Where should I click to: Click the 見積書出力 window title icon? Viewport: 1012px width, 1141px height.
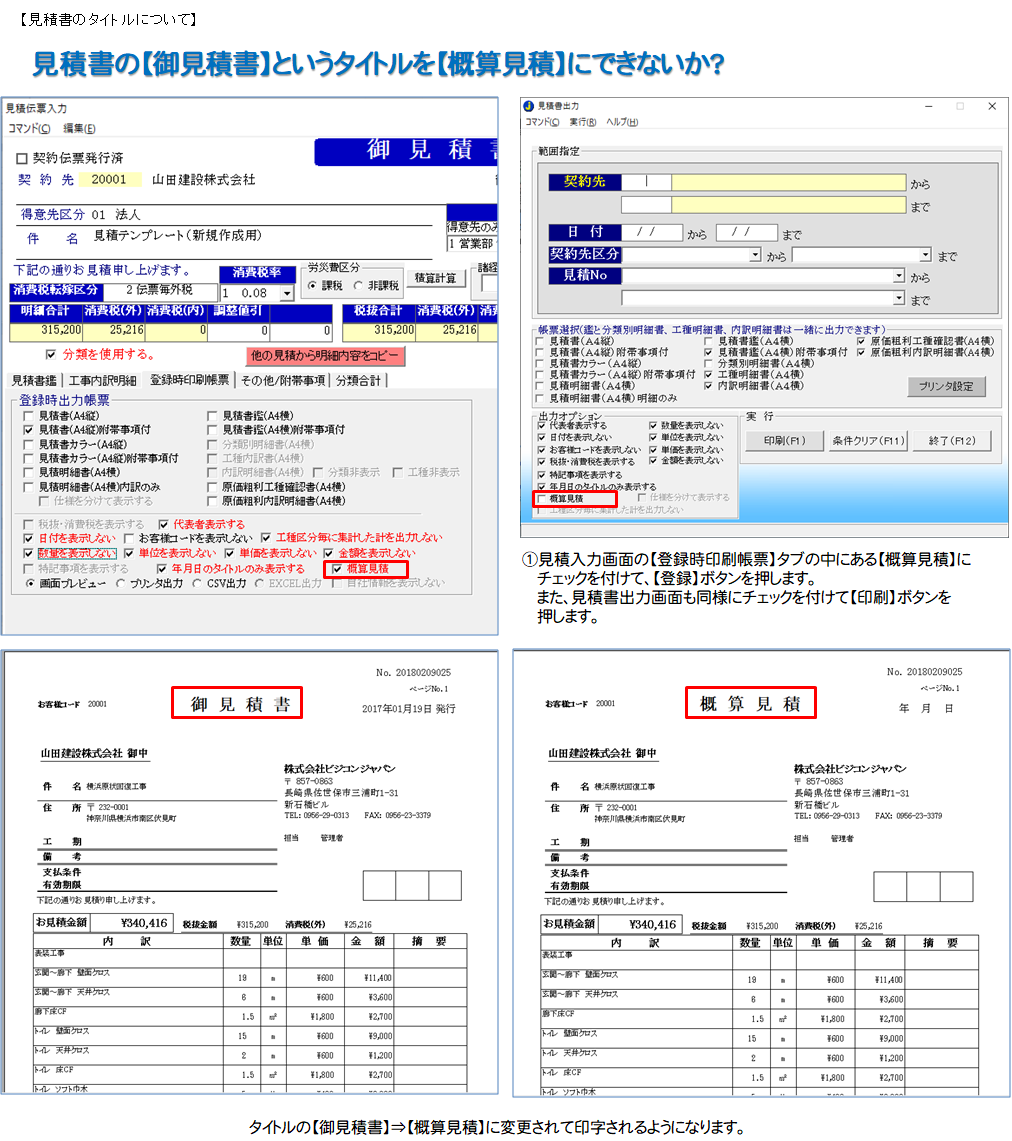click(528, 106)
